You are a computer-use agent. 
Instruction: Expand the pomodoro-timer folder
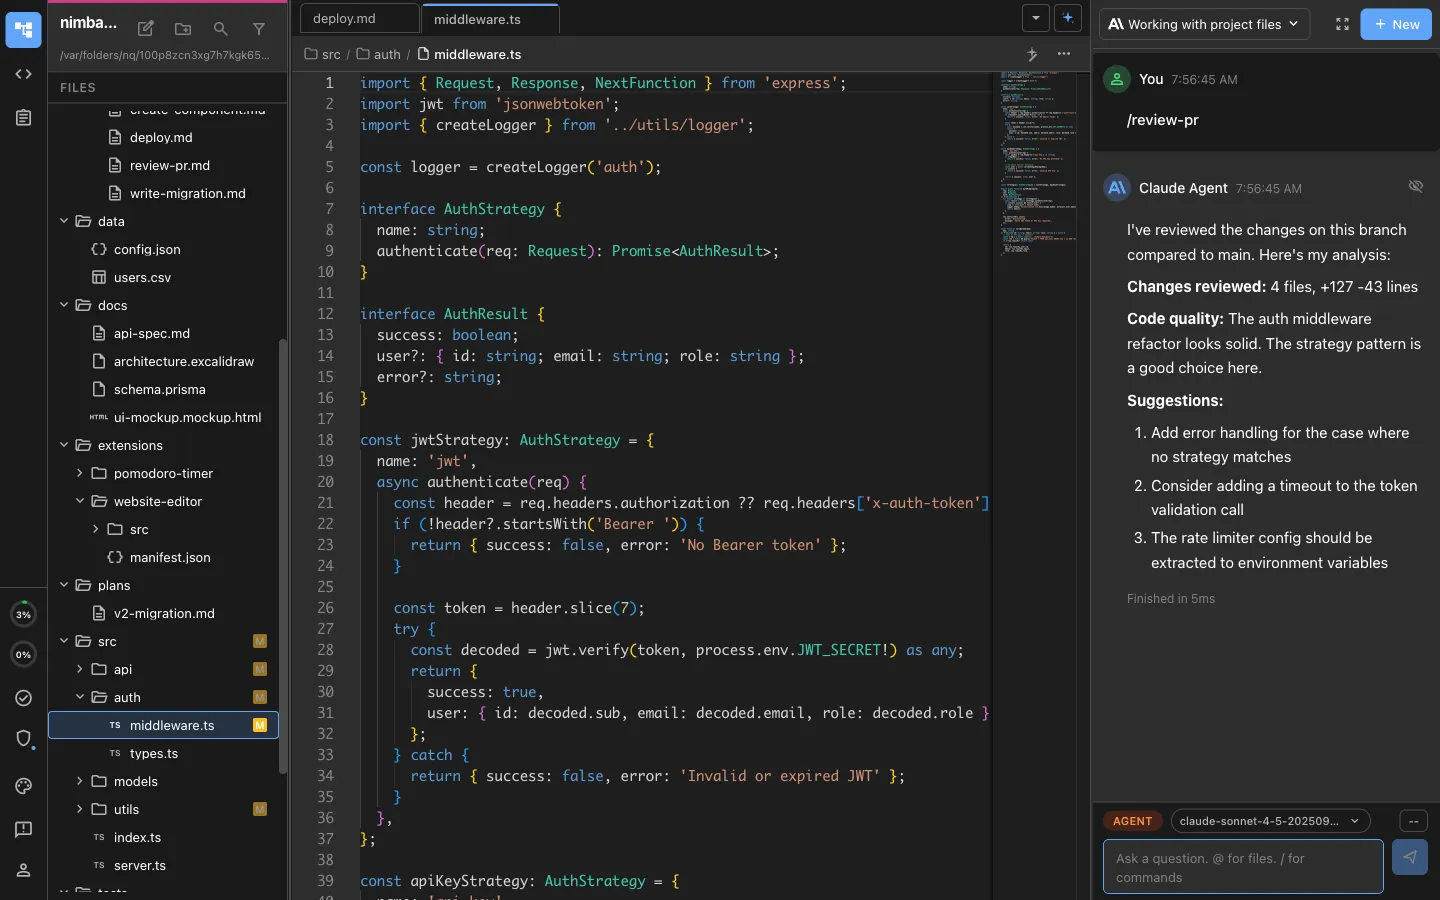(163, 473)
